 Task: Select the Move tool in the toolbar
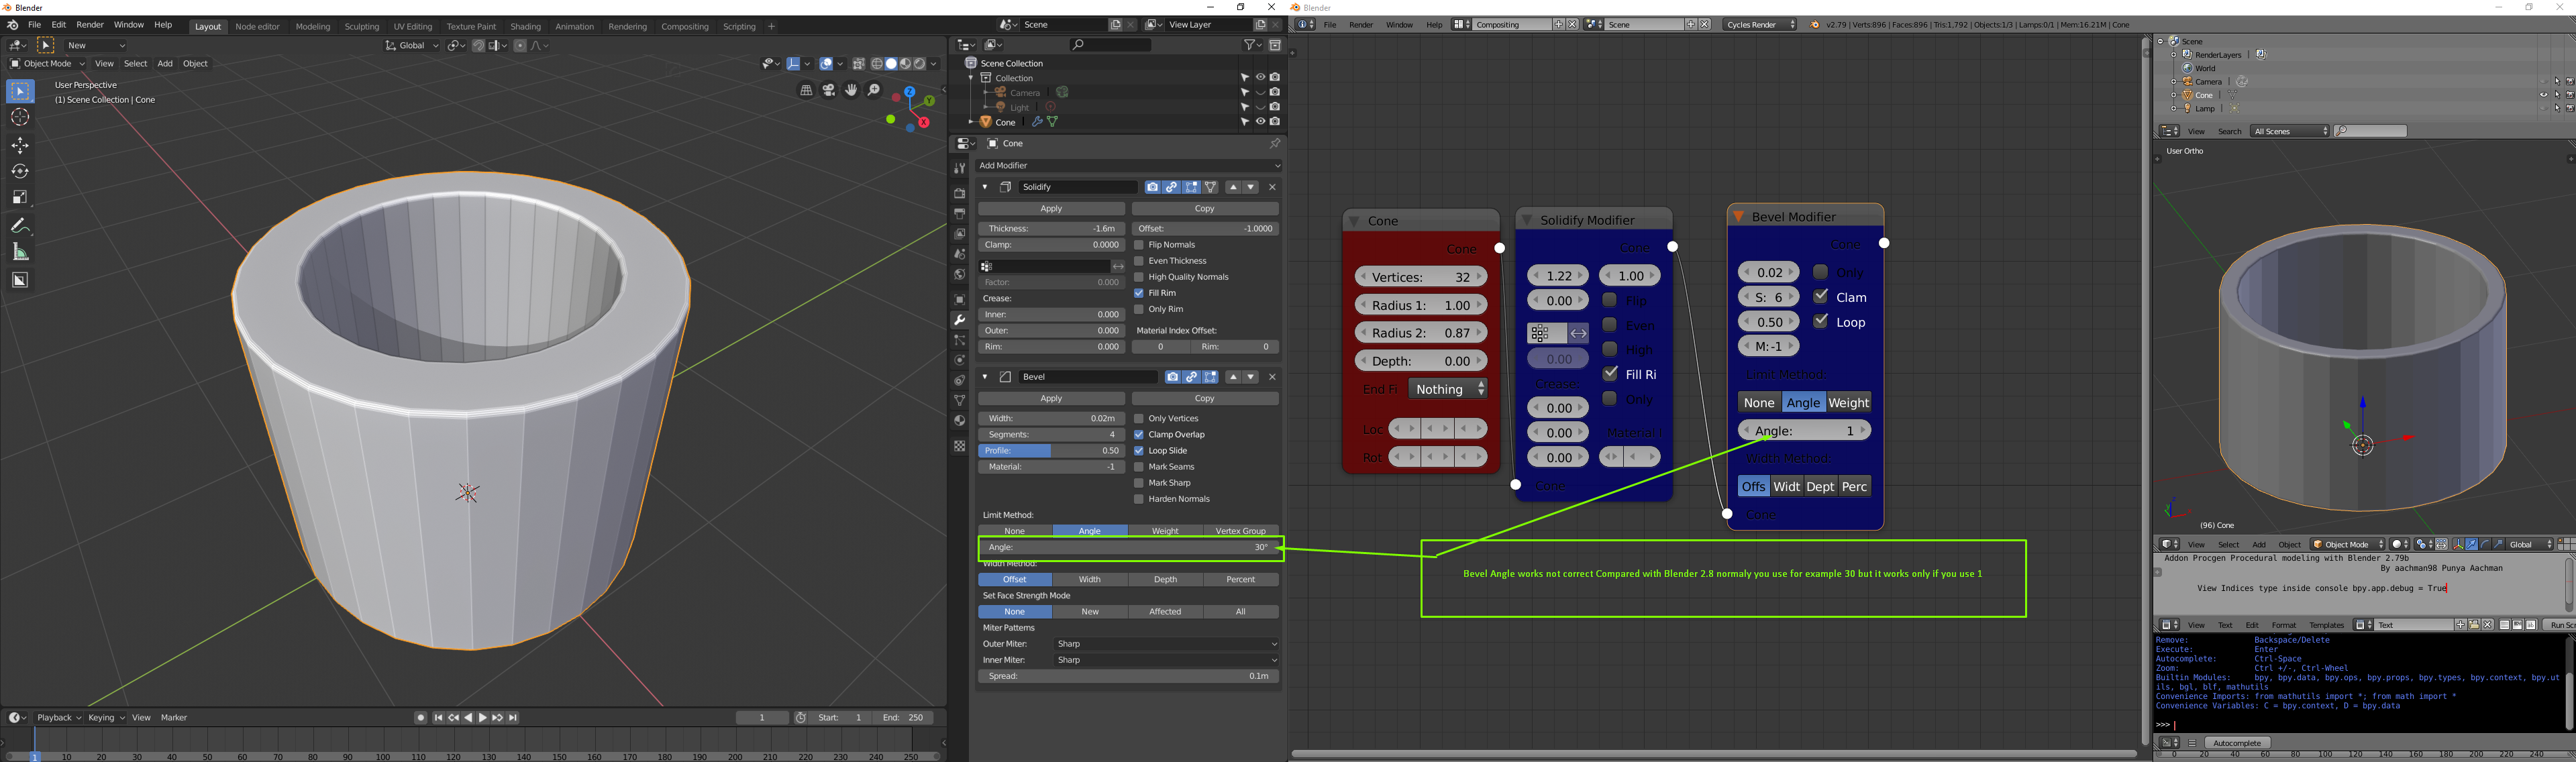pos(20,145)
